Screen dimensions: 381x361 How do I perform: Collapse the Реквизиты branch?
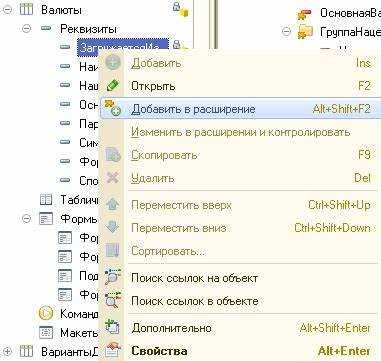[26, 29]
